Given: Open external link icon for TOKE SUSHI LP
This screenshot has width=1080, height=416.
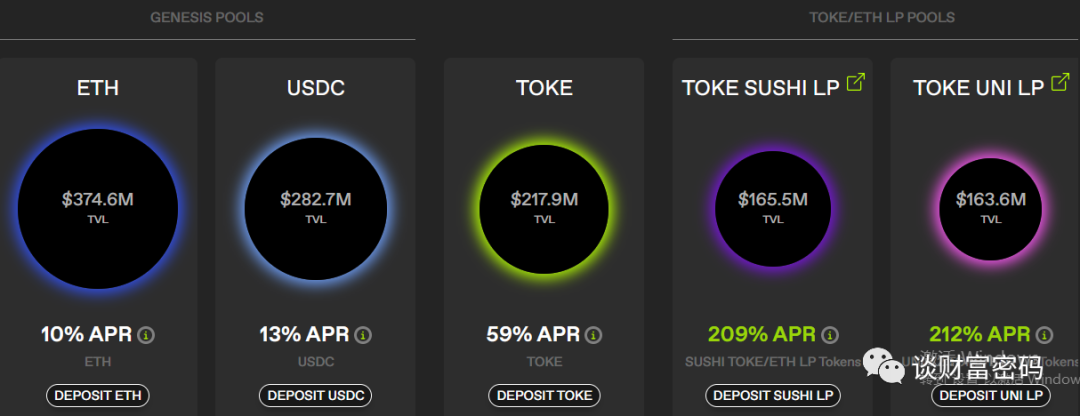Looking at the screenshot, I should point(856,84).
